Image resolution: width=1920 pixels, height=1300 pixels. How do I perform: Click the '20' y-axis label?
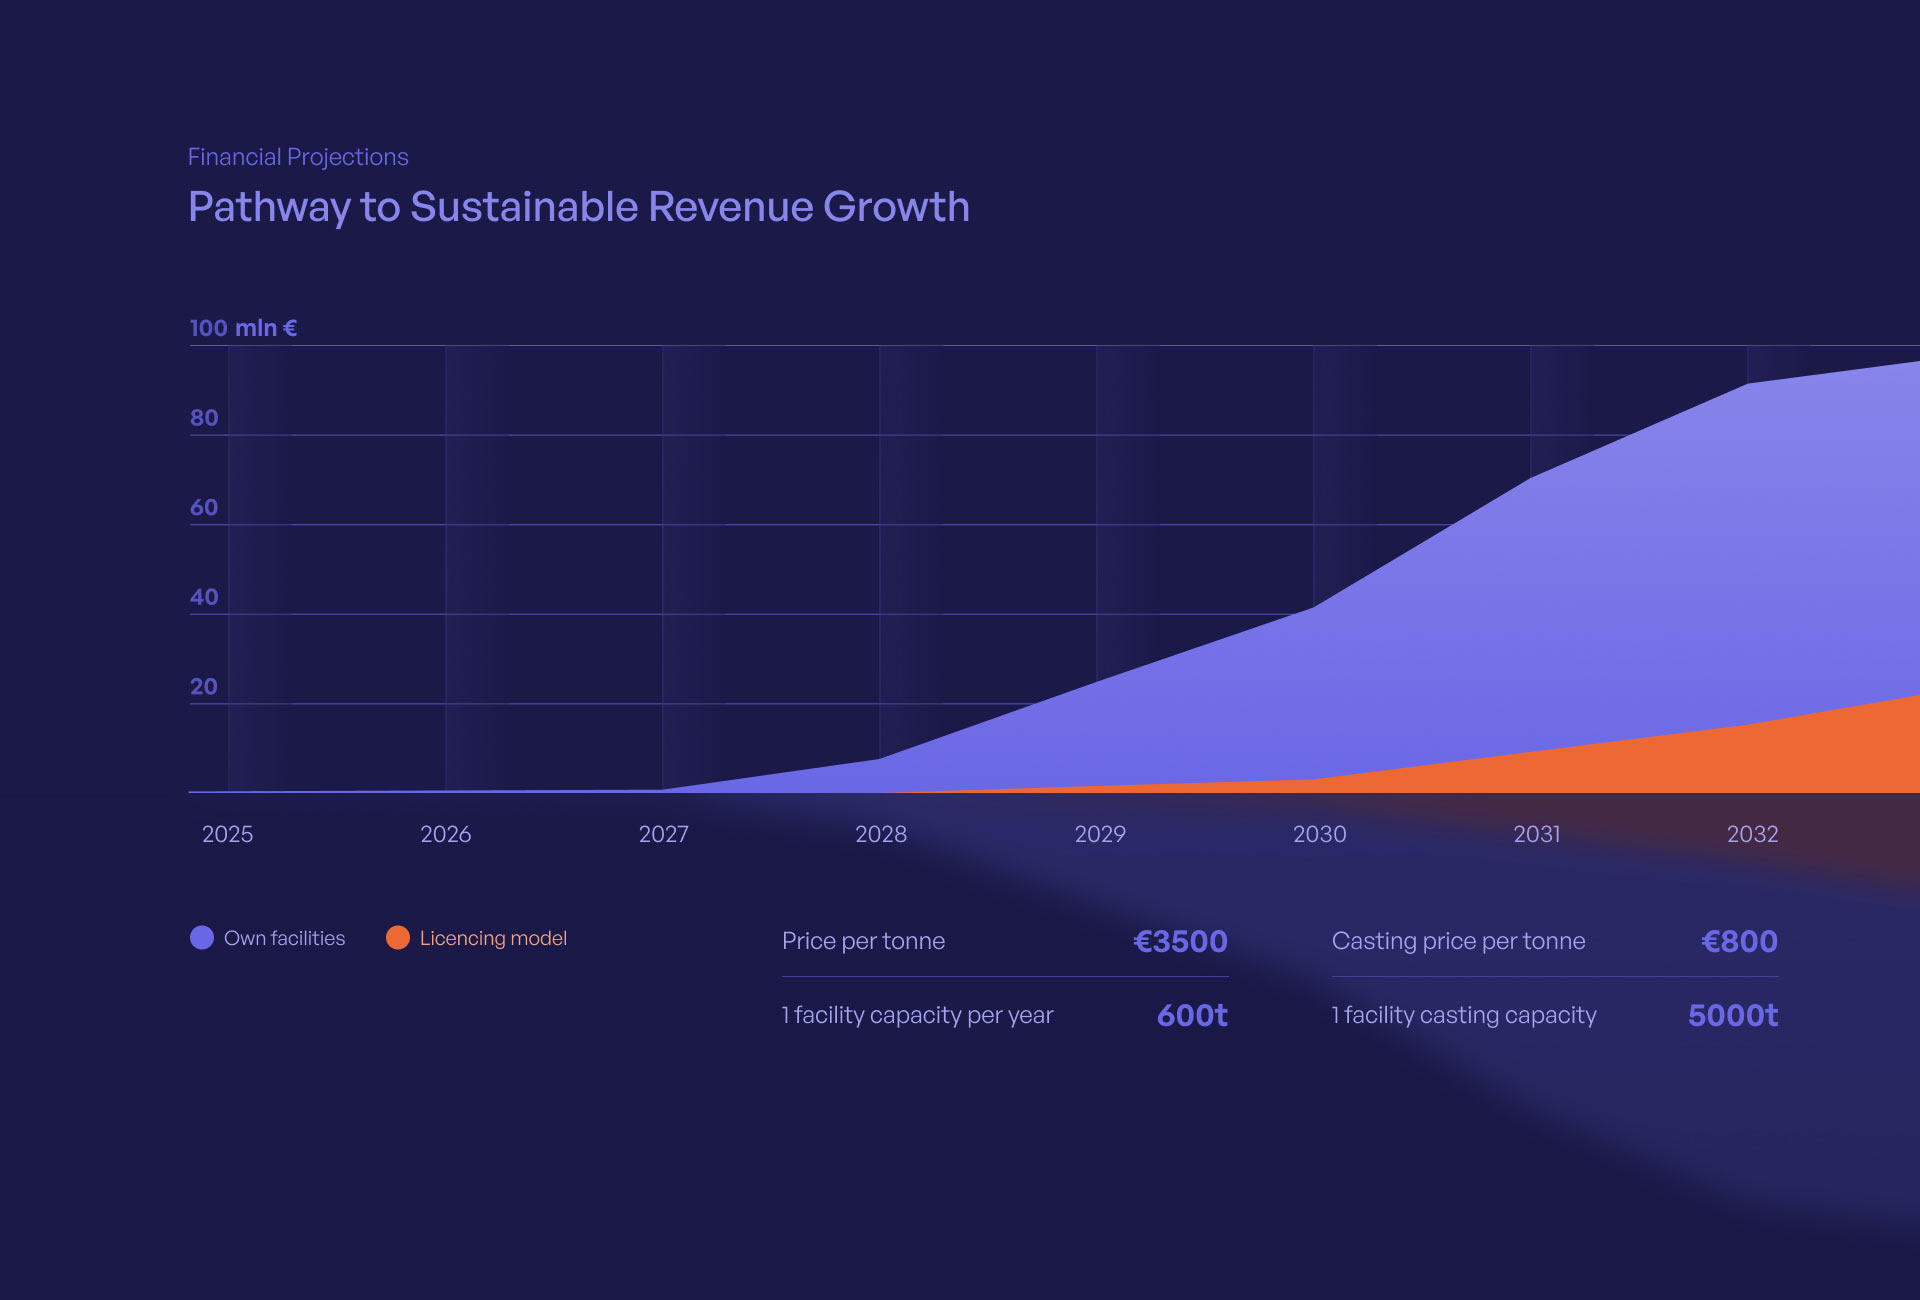(204, 687)
